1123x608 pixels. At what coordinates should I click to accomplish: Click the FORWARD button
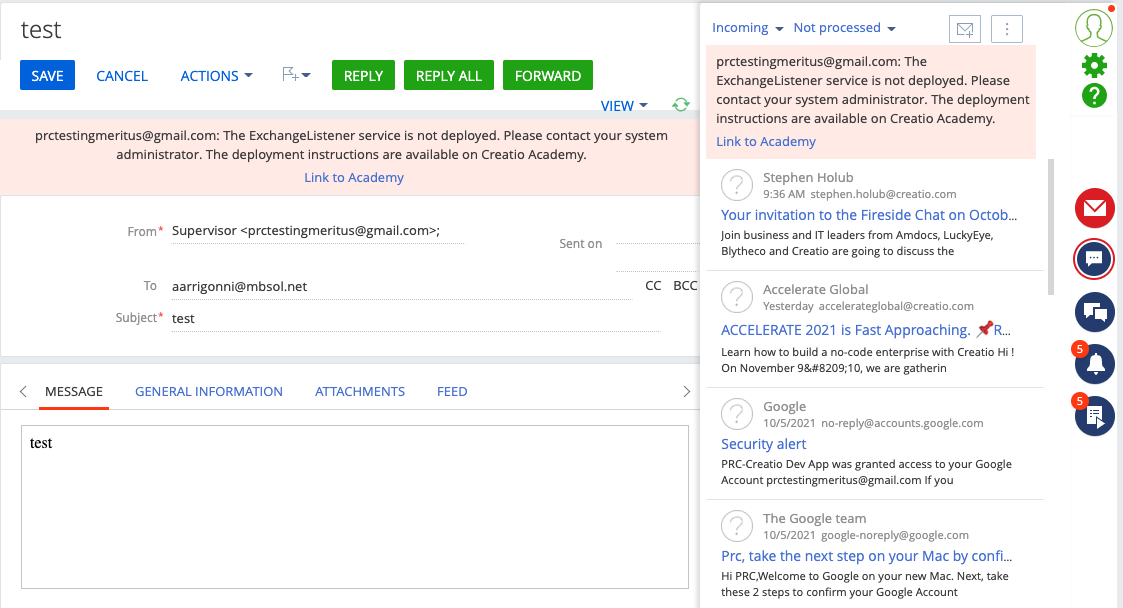click(548, 75)
